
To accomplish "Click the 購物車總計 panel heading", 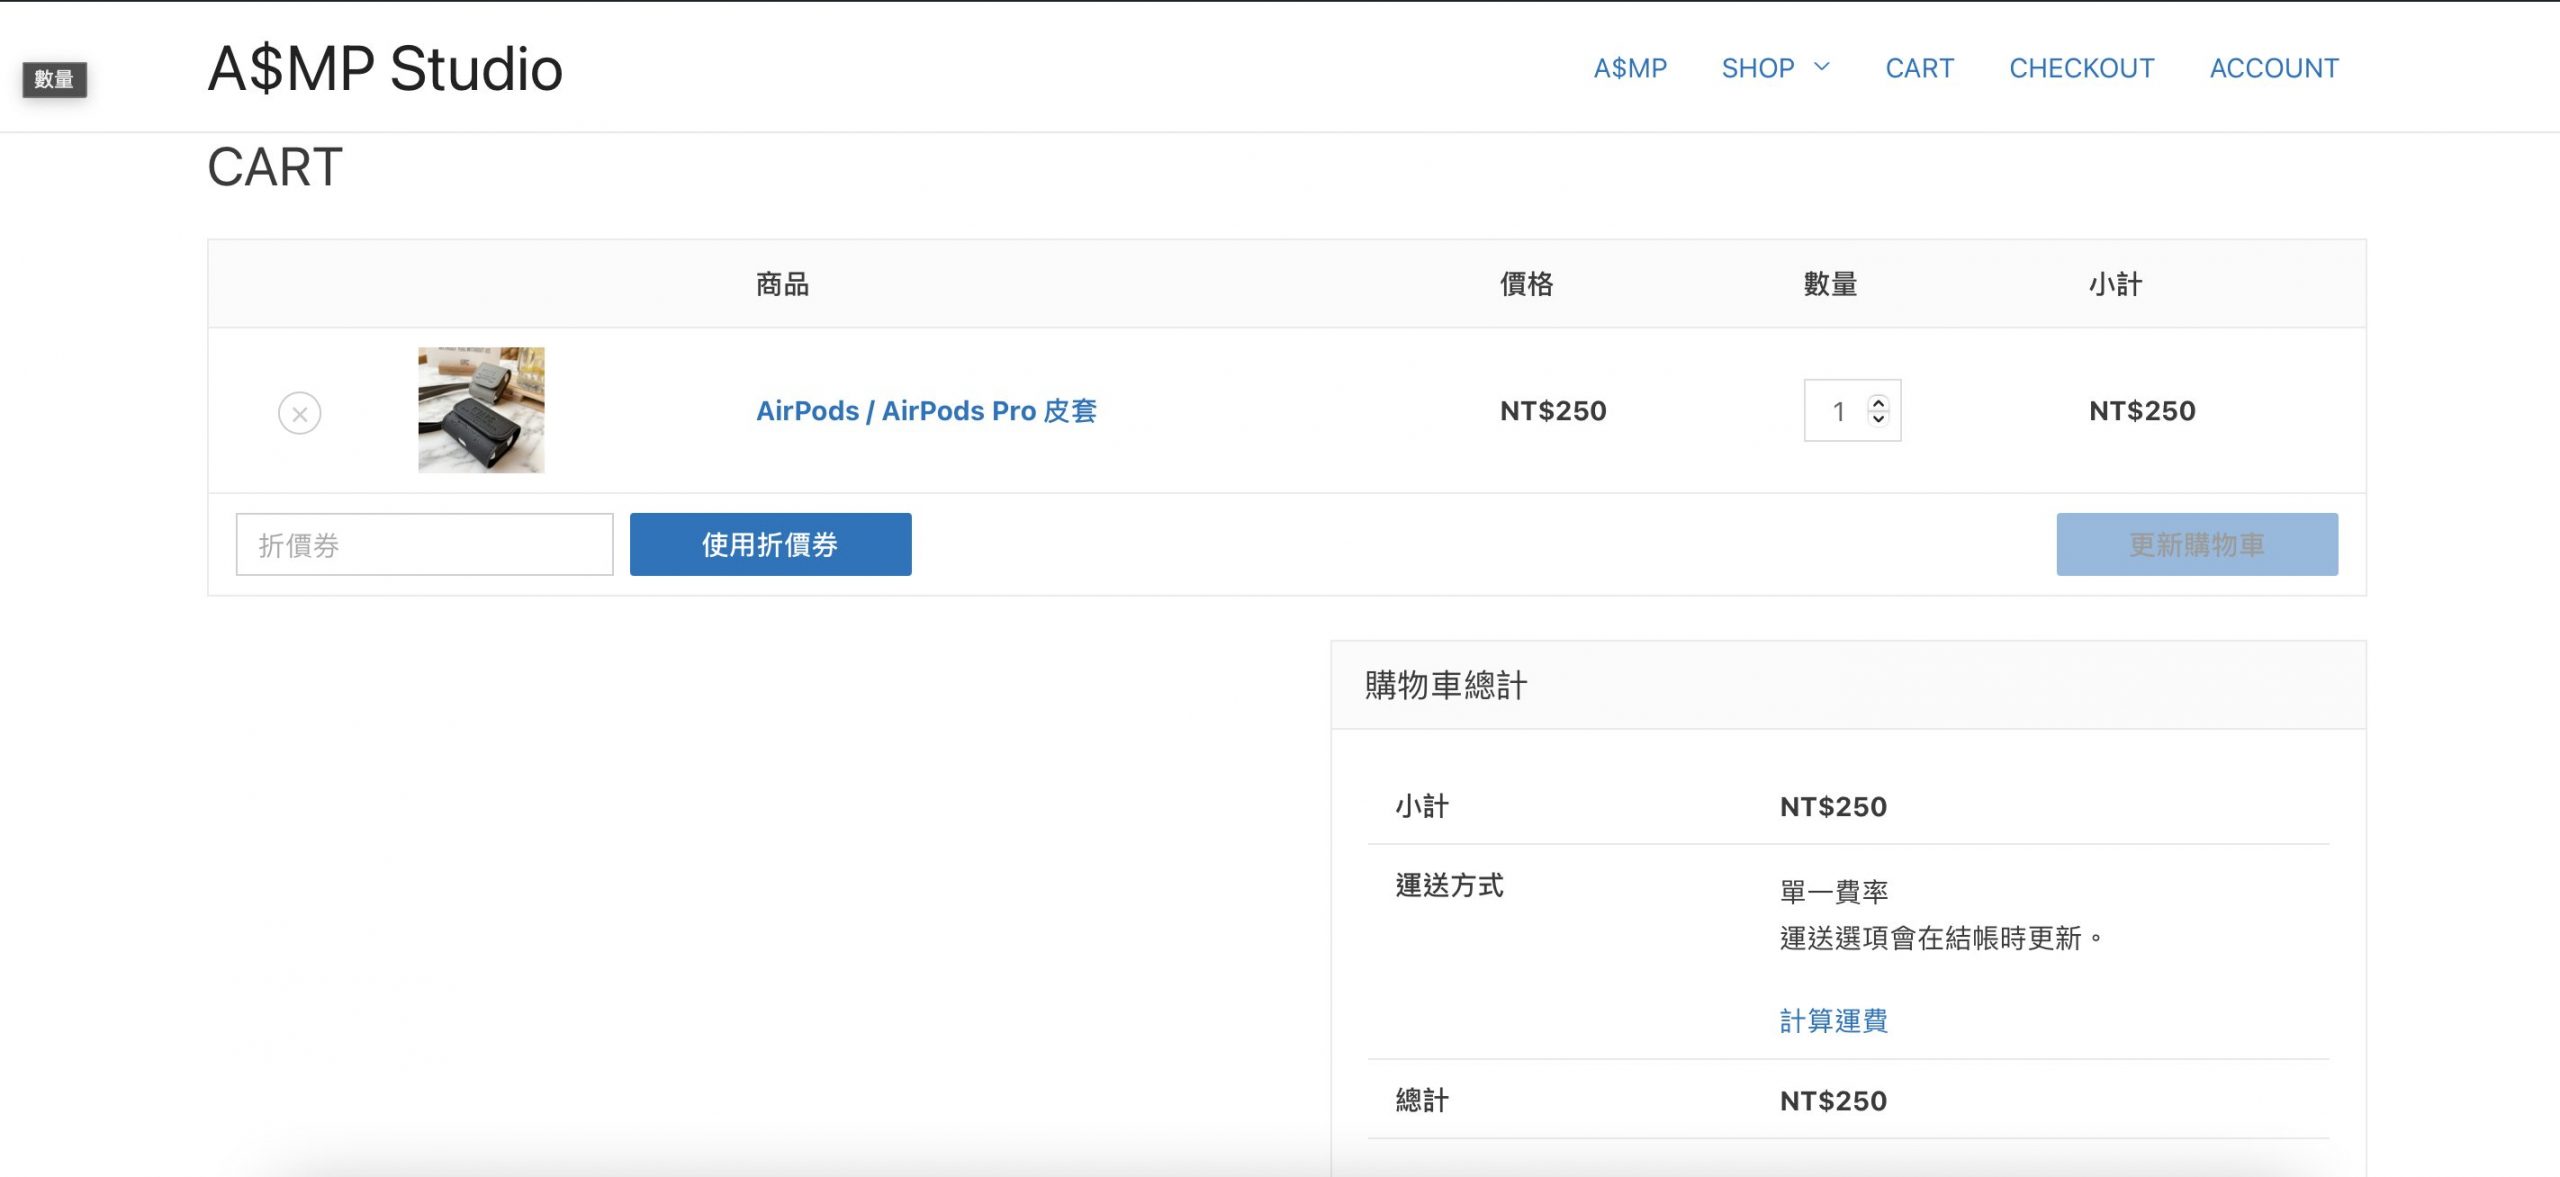I will coord(1446,686).
